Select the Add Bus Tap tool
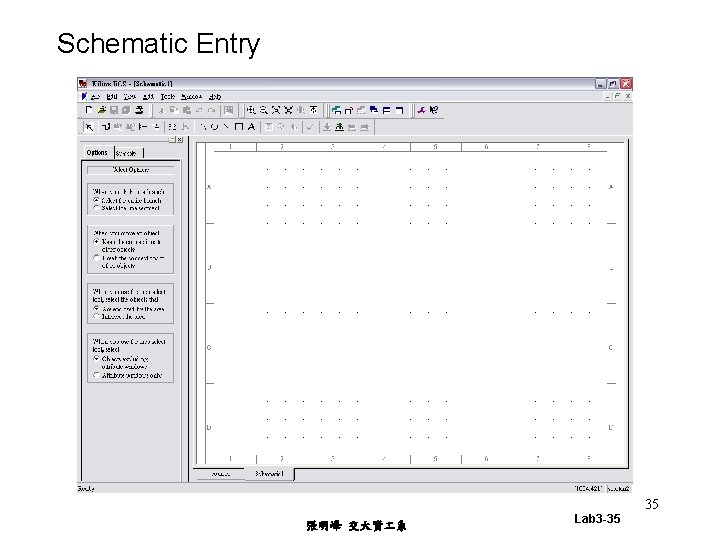Image resolution: width=720 pixels, height=540 pixels. (x=143, y=127)
